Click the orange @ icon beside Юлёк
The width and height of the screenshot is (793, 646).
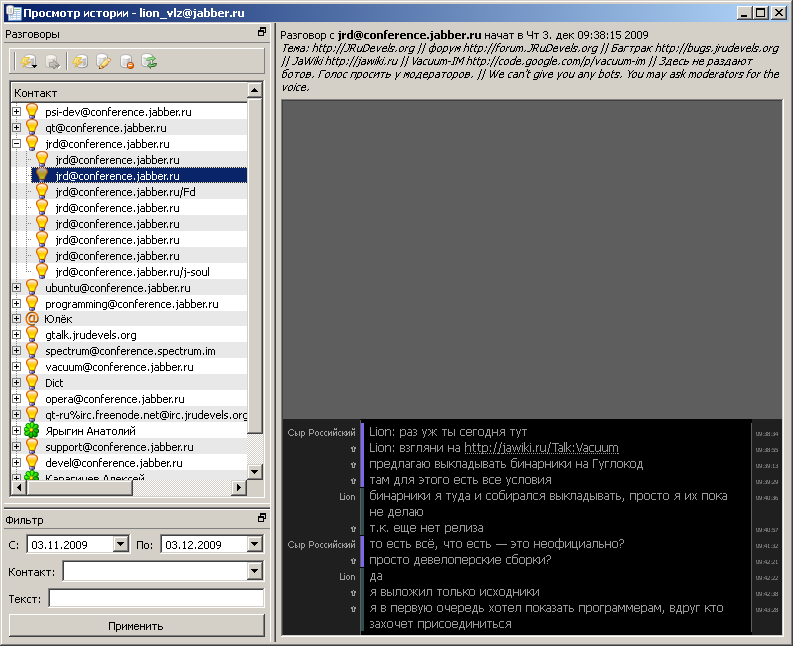(x=32, y=319)
